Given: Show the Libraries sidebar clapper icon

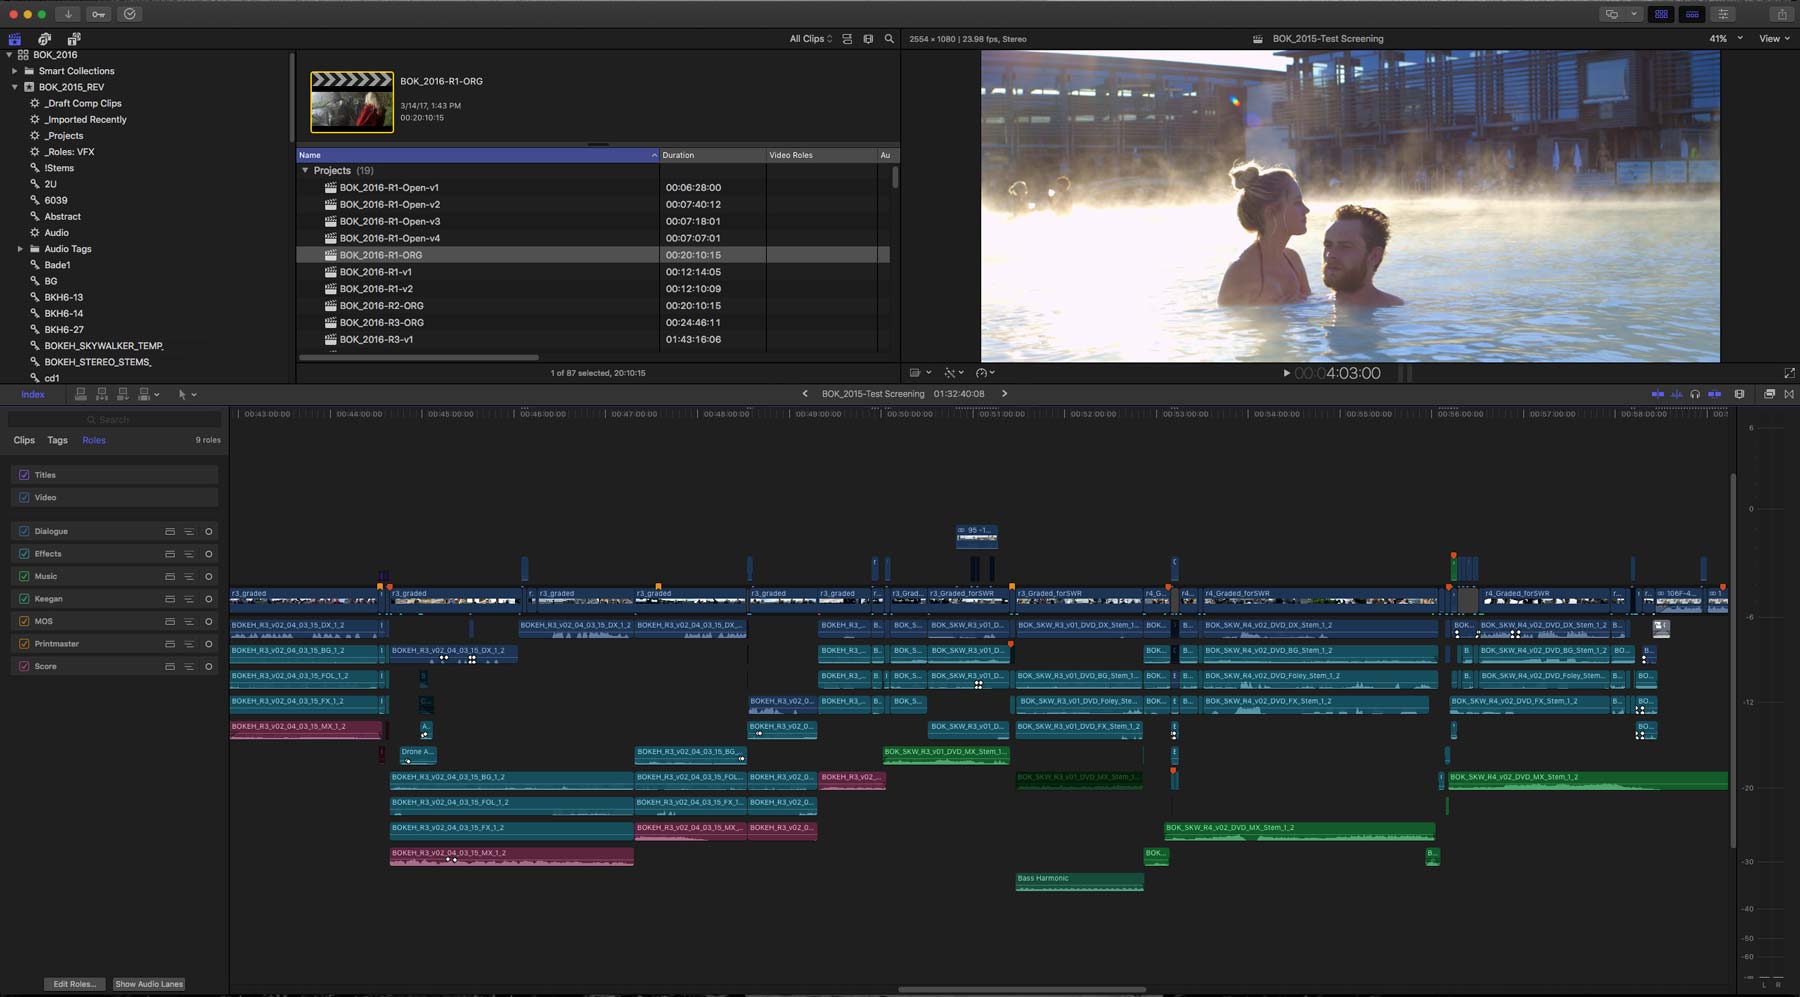Looking at the screenshot, I should (x=15, y=39).
